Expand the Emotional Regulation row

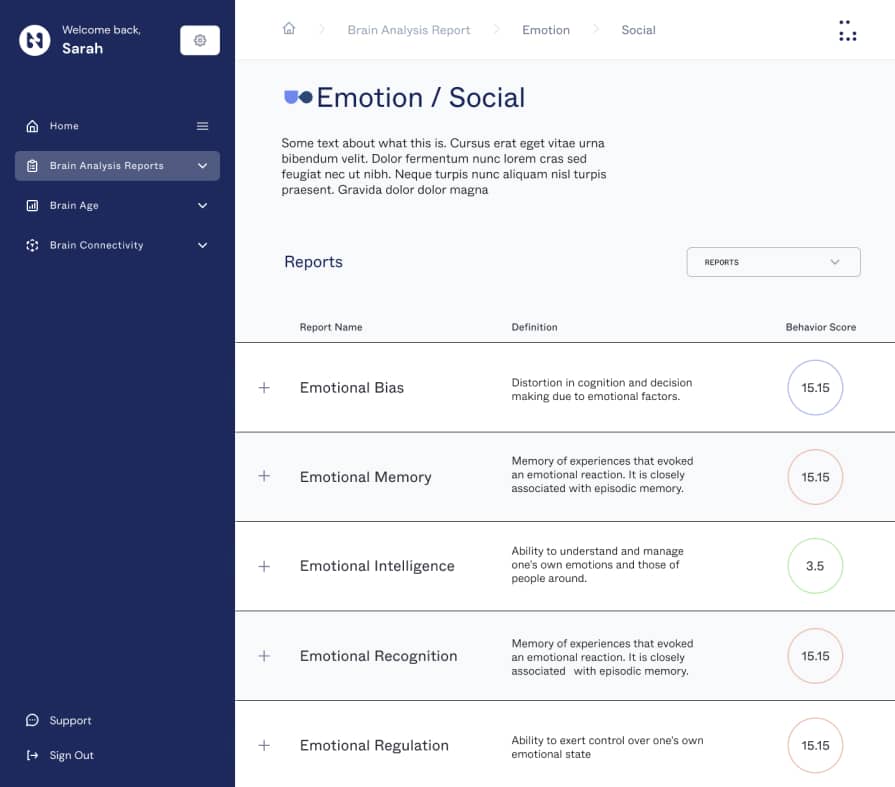pyautogui.click(x=264, y=745)
